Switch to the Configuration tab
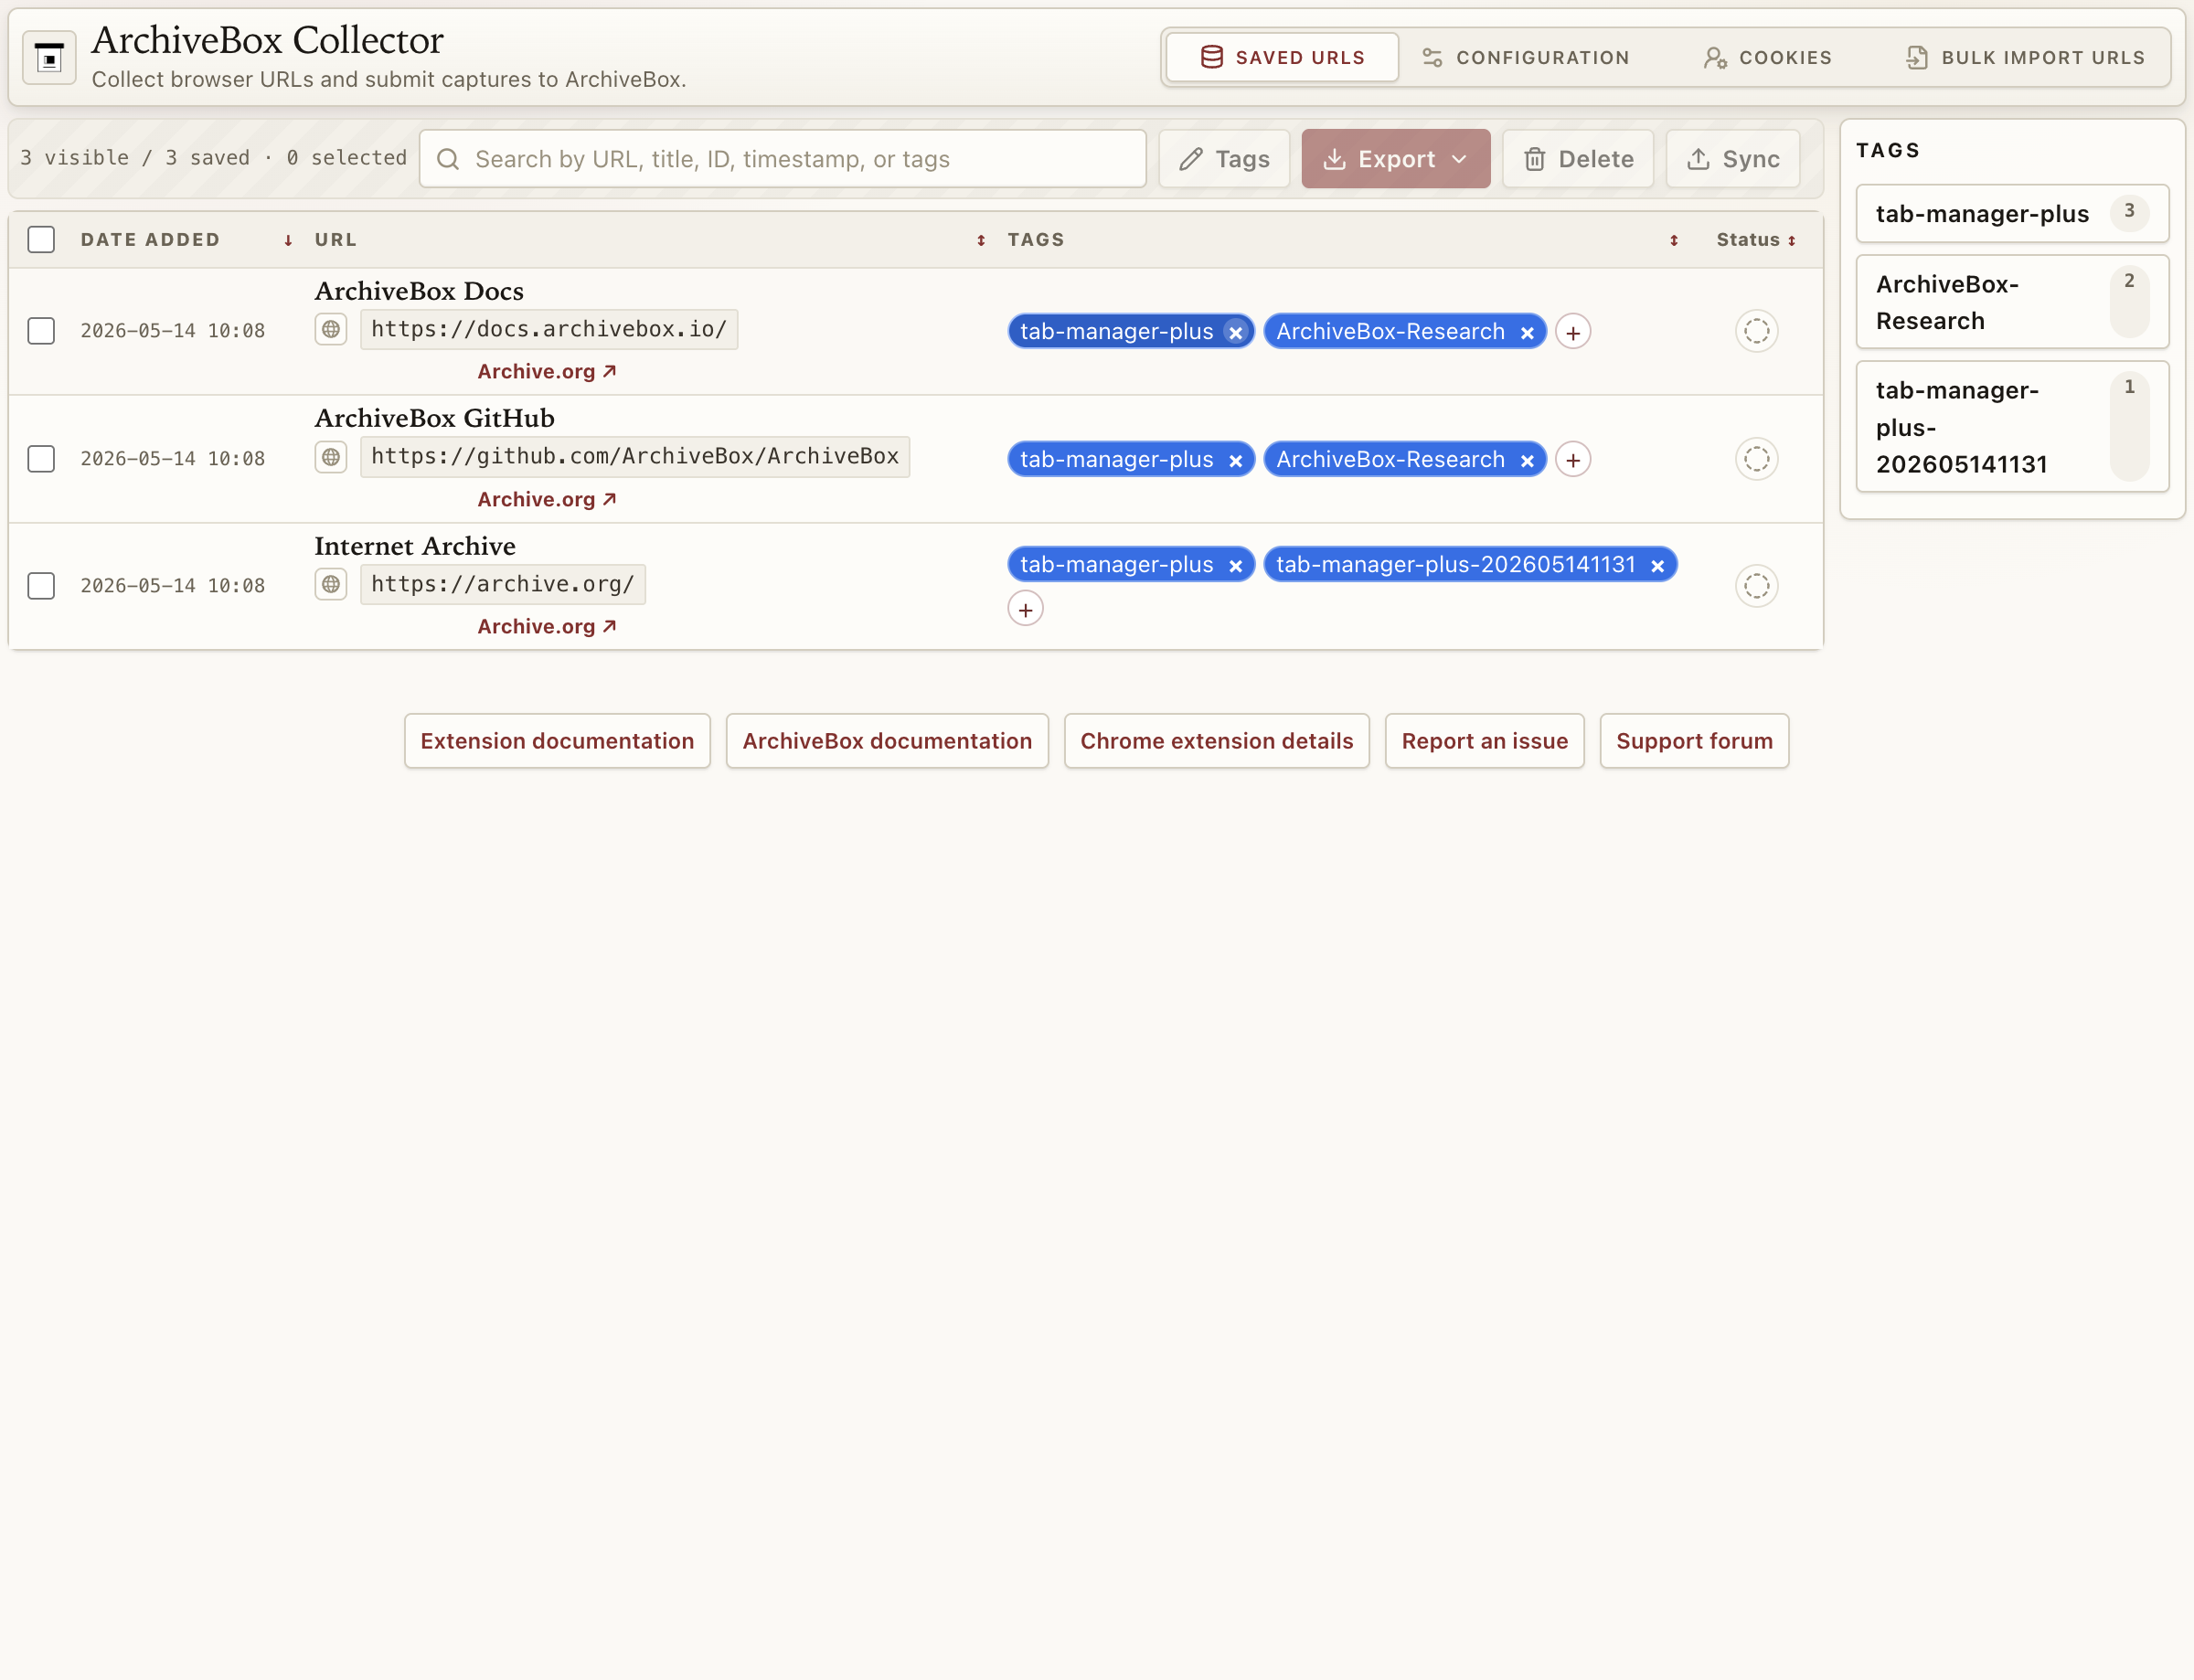Viewport: 2194px width, 1680px height. (x=1525, y=58)
